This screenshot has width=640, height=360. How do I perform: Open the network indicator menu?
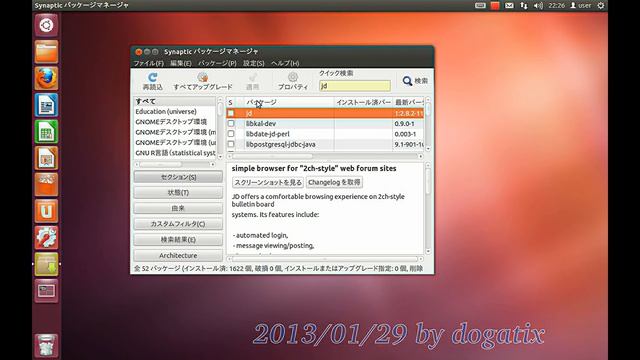click(x=524, y=5)
